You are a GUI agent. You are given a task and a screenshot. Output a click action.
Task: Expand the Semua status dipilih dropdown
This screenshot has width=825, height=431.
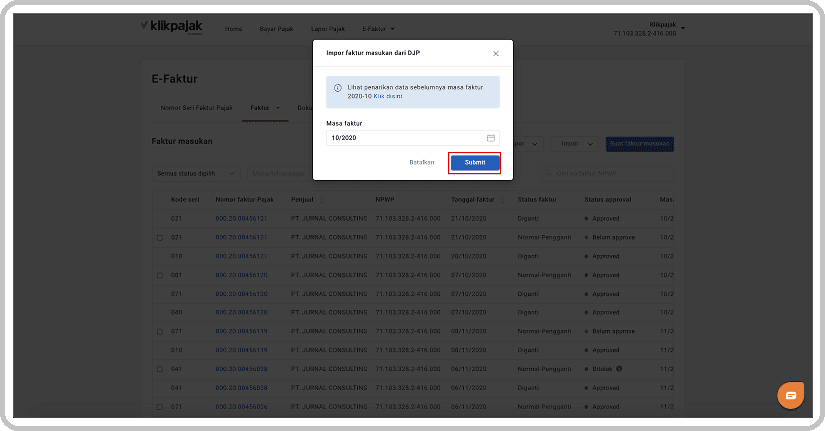[196, 174]
